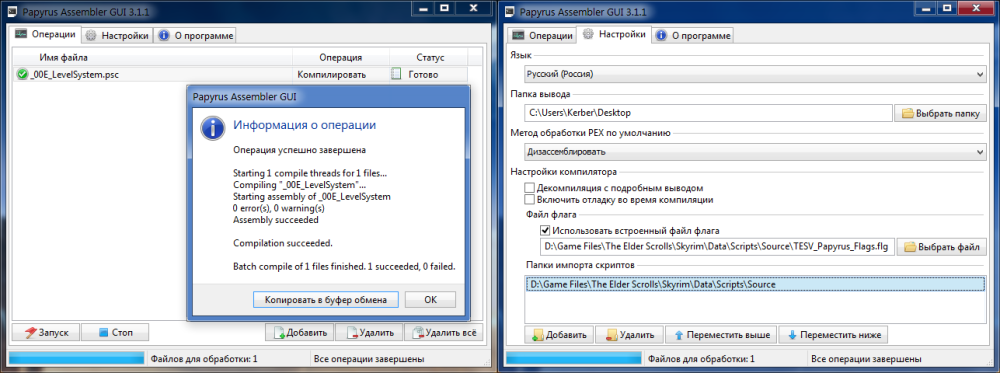
Task: Enable Включить отладку во время компиляции
Action: tap(529, 200)
